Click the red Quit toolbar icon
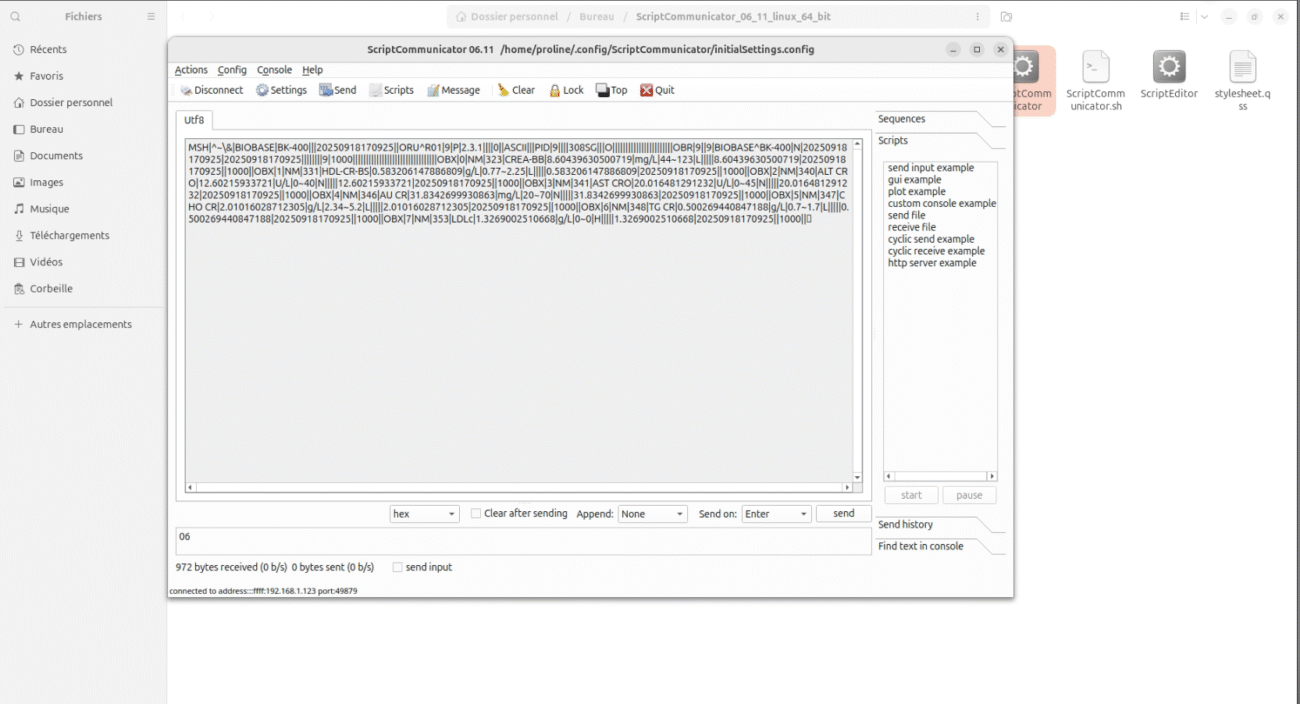 (x=657, y=90)
